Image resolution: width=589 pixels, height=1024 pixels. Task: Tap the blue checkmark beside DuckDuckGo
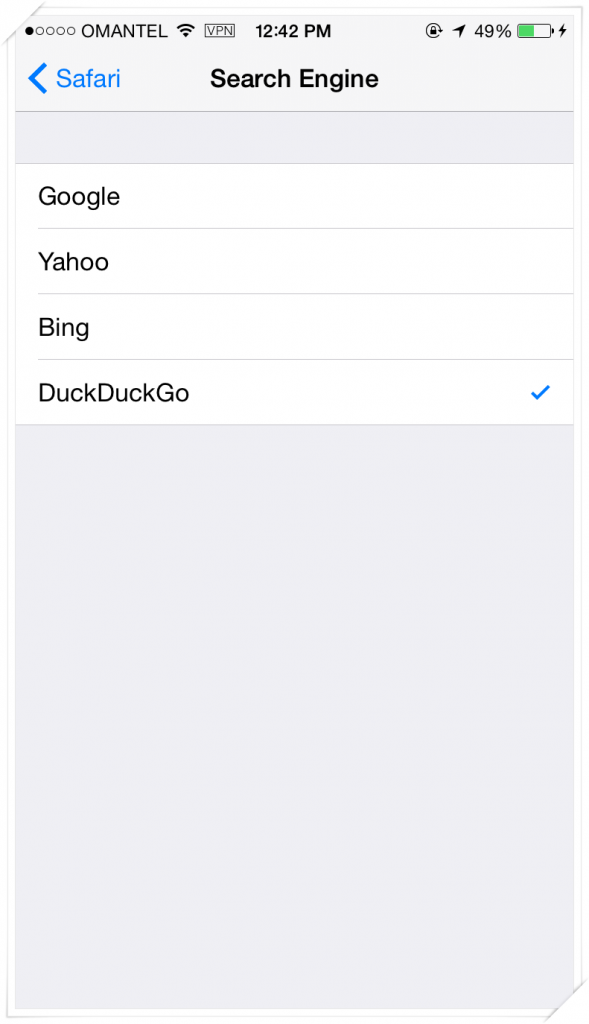[540, 392]
